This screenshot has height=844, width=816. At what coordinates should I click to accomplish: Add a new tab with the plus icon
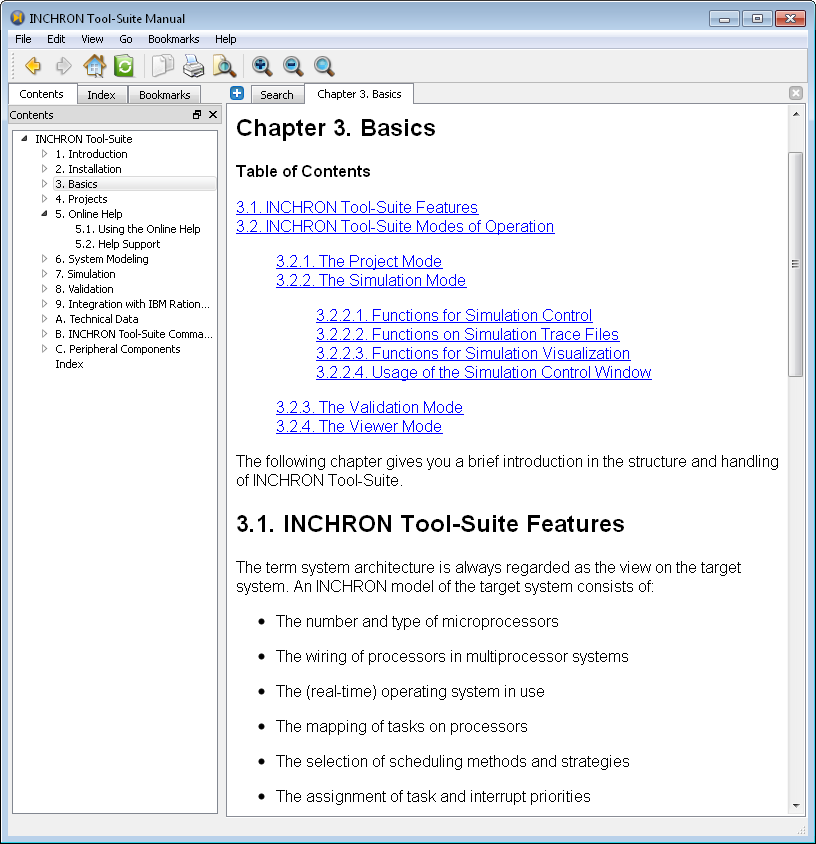point(237,93)
